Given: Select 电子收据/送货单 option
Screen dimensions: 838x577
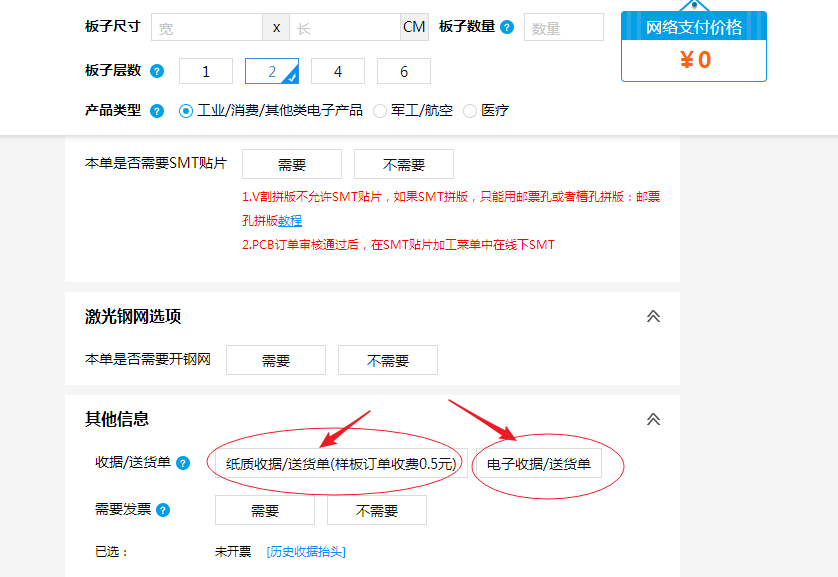Looking at the screenshot, I should (539, 464).
